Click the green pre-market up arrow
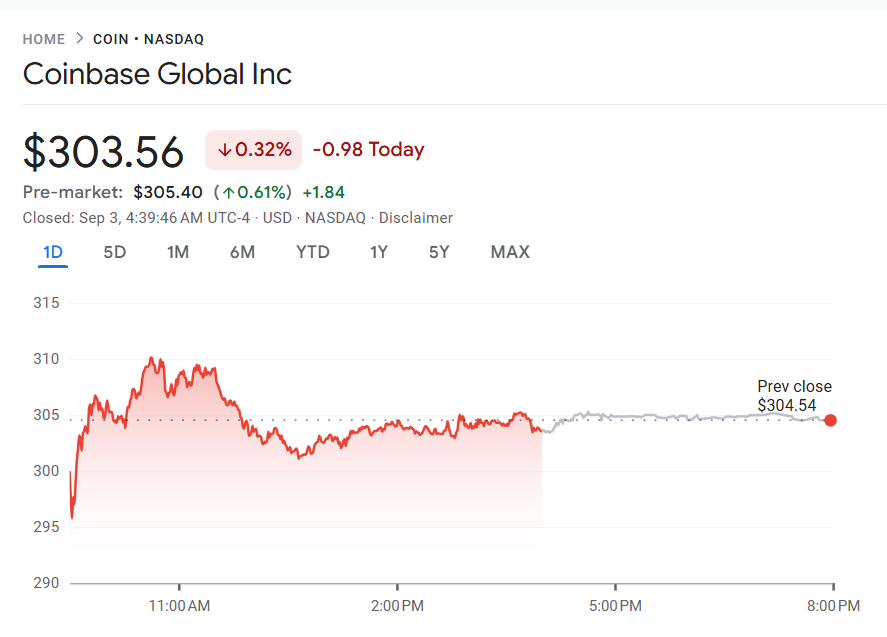 pyautogui.click(x=229, y=192)
